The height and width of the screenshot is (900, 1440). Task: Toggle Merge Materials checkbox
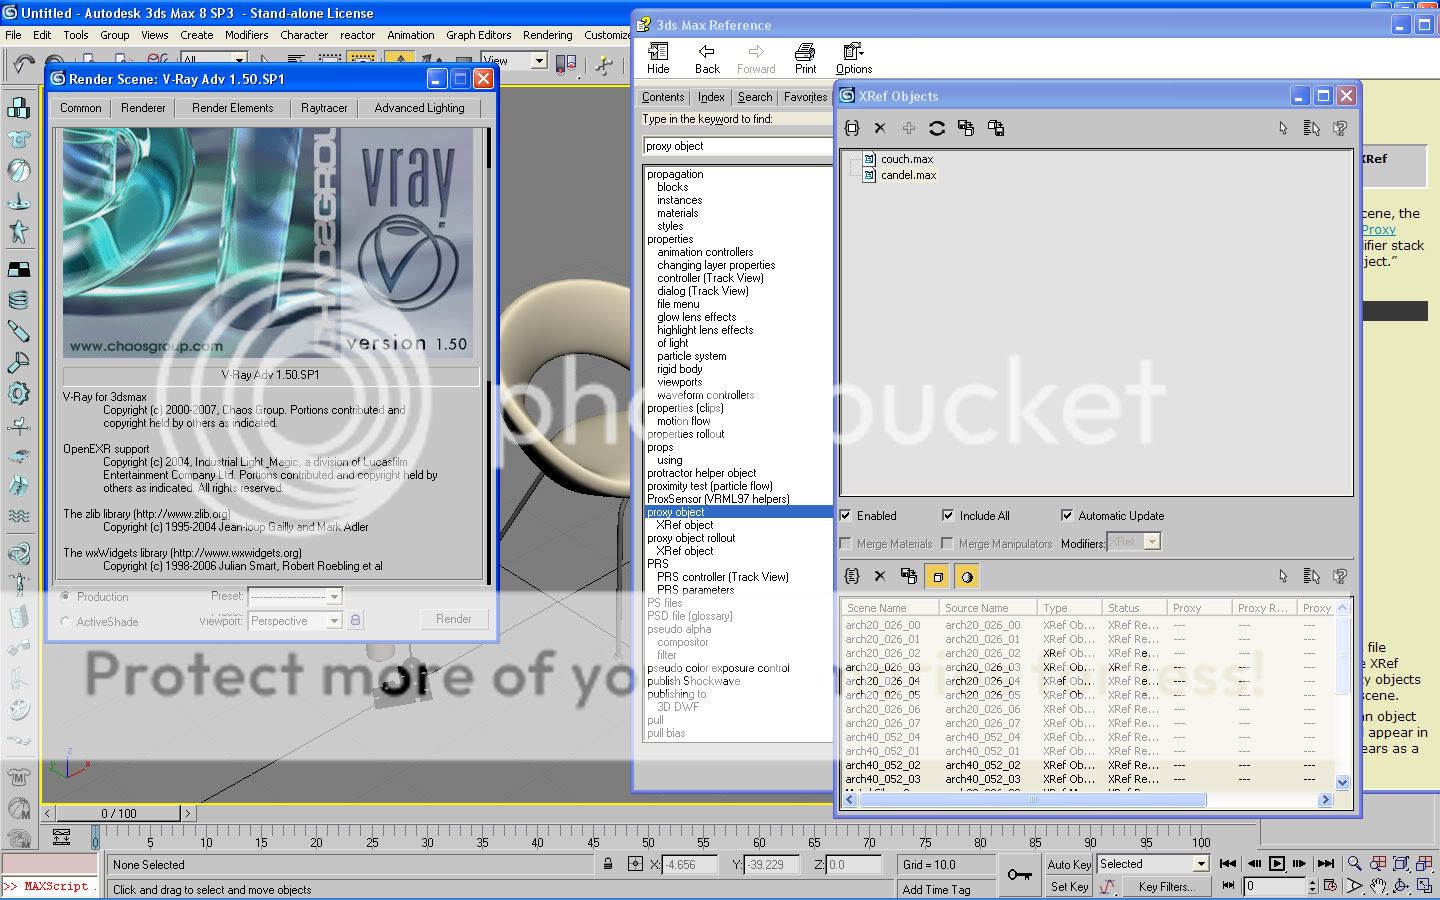coord(846,544)
